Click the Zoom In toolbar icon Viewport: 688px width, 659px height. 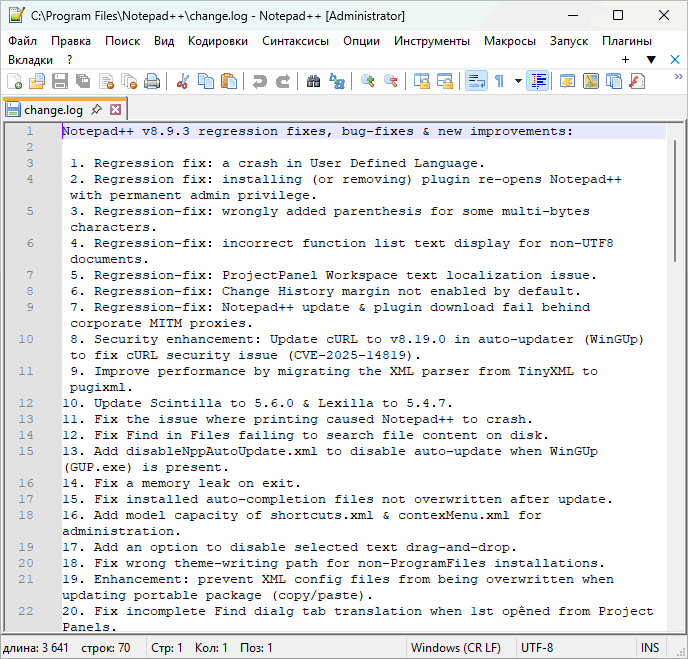click(x=368, y=81)
